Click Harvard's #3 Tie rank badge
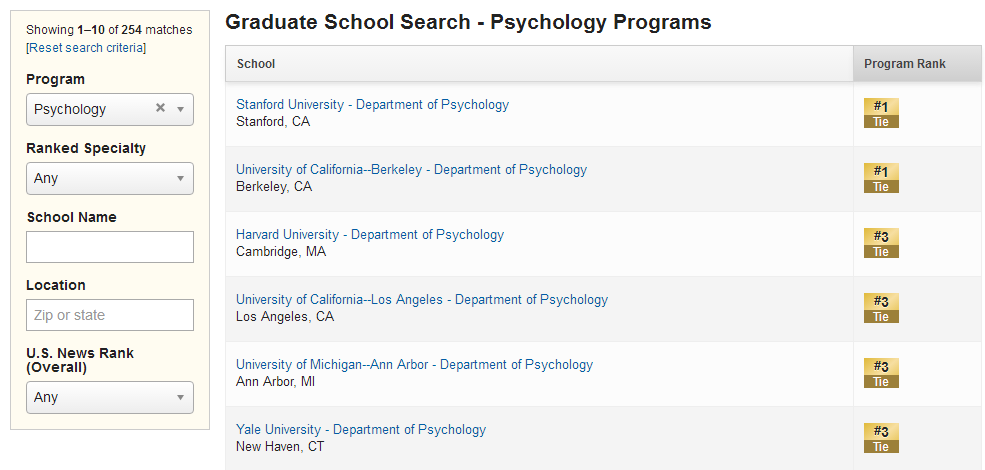The image size is (985, 470). (x=881, y=243)
